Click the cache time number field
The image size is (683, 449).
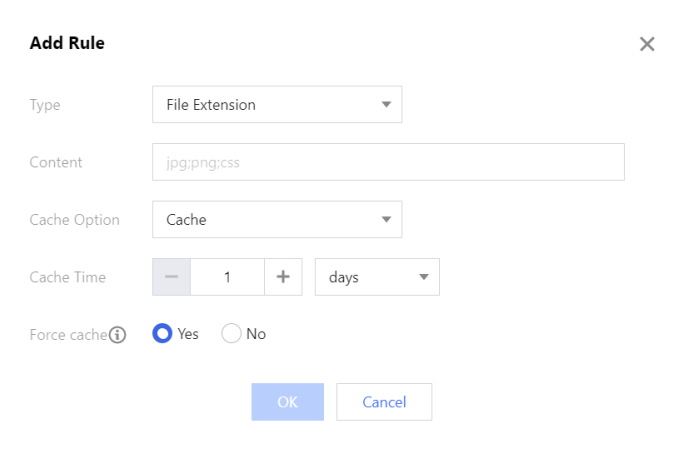pos(227,277)
